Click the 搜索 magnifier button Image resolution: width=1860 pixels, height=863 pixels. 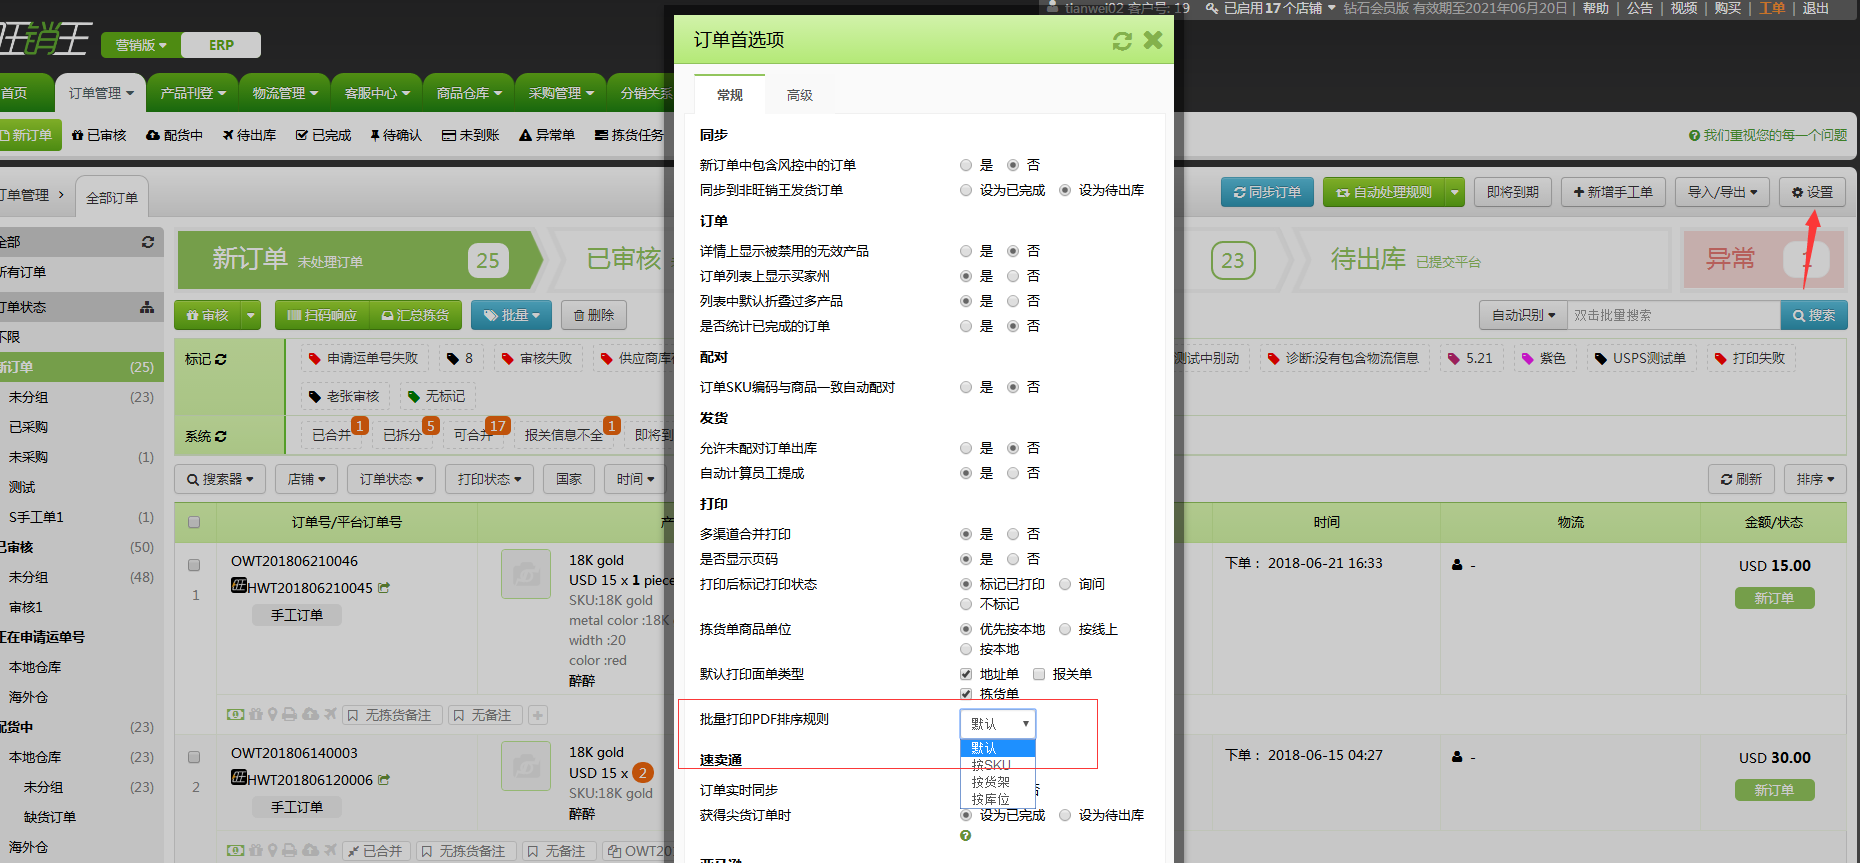coord(1813,315)
